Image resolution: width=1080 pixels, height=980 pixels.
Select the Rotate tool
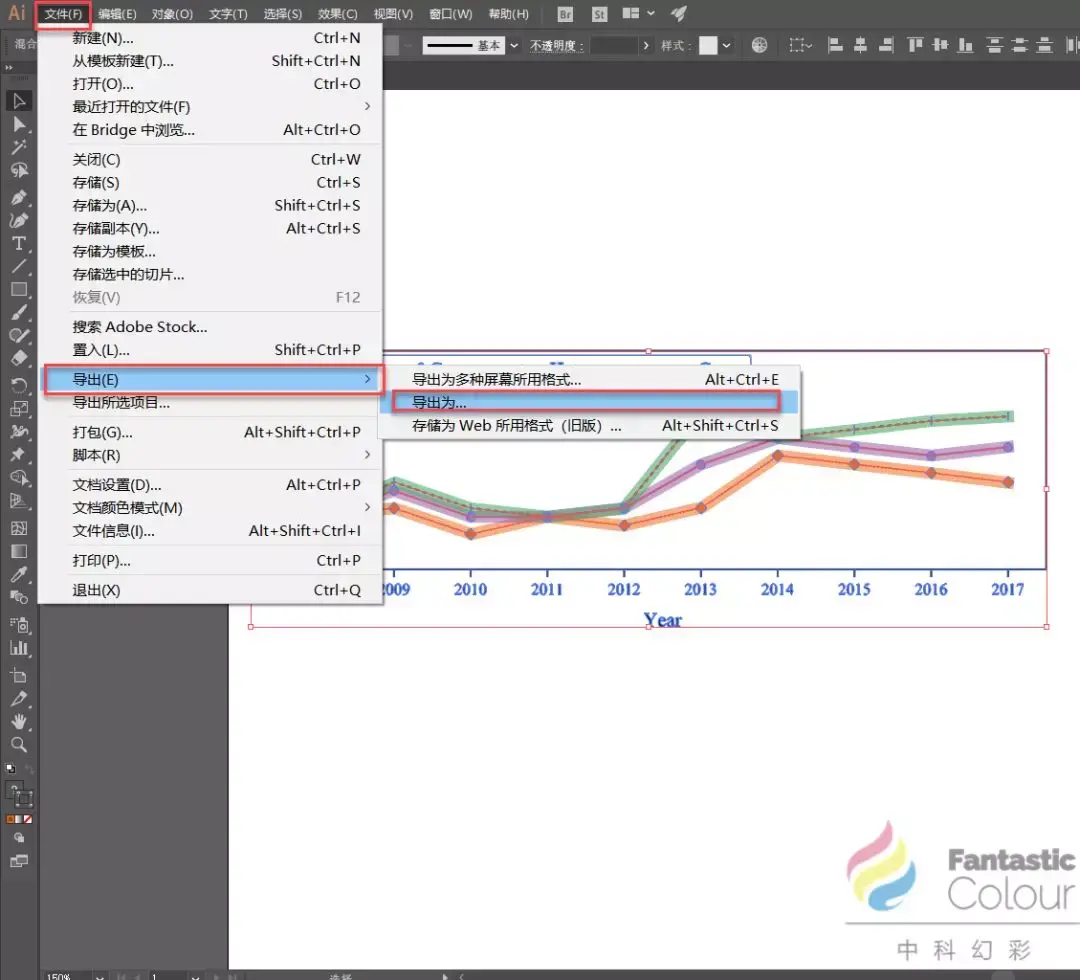click(19, 385)
